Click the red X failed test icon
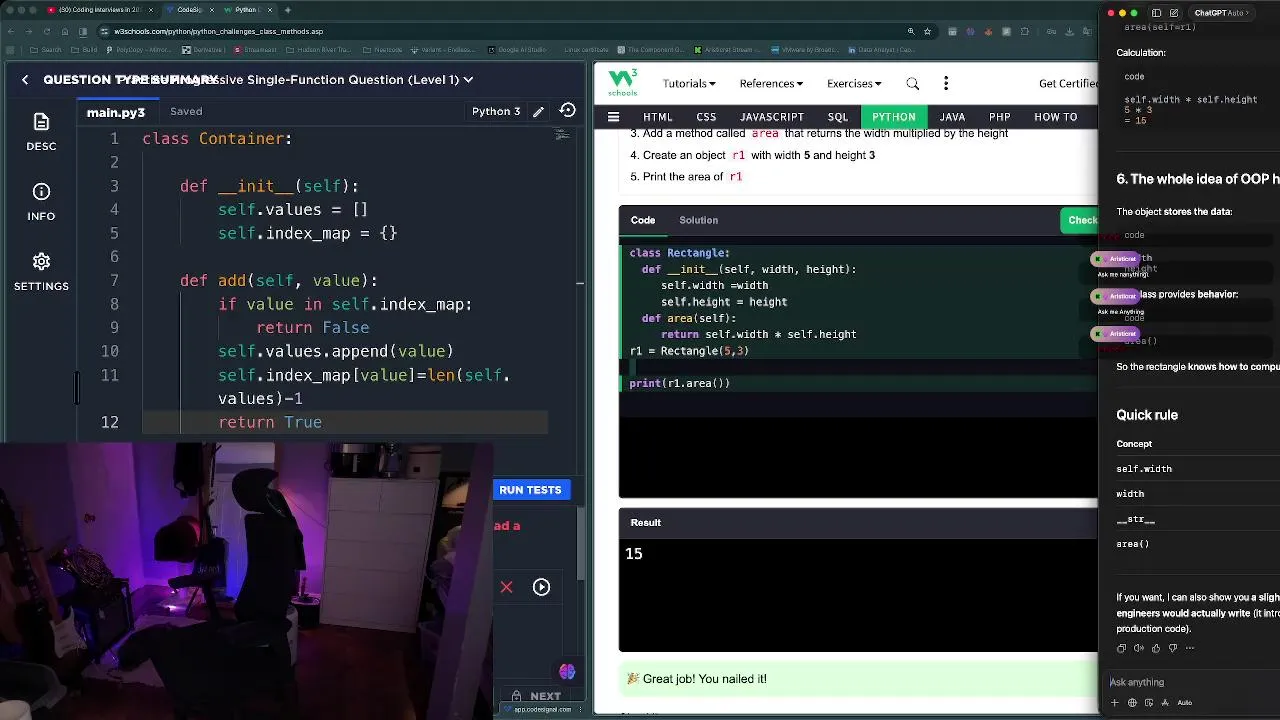Screen dimensions: 1280x720 coord(506,587)
